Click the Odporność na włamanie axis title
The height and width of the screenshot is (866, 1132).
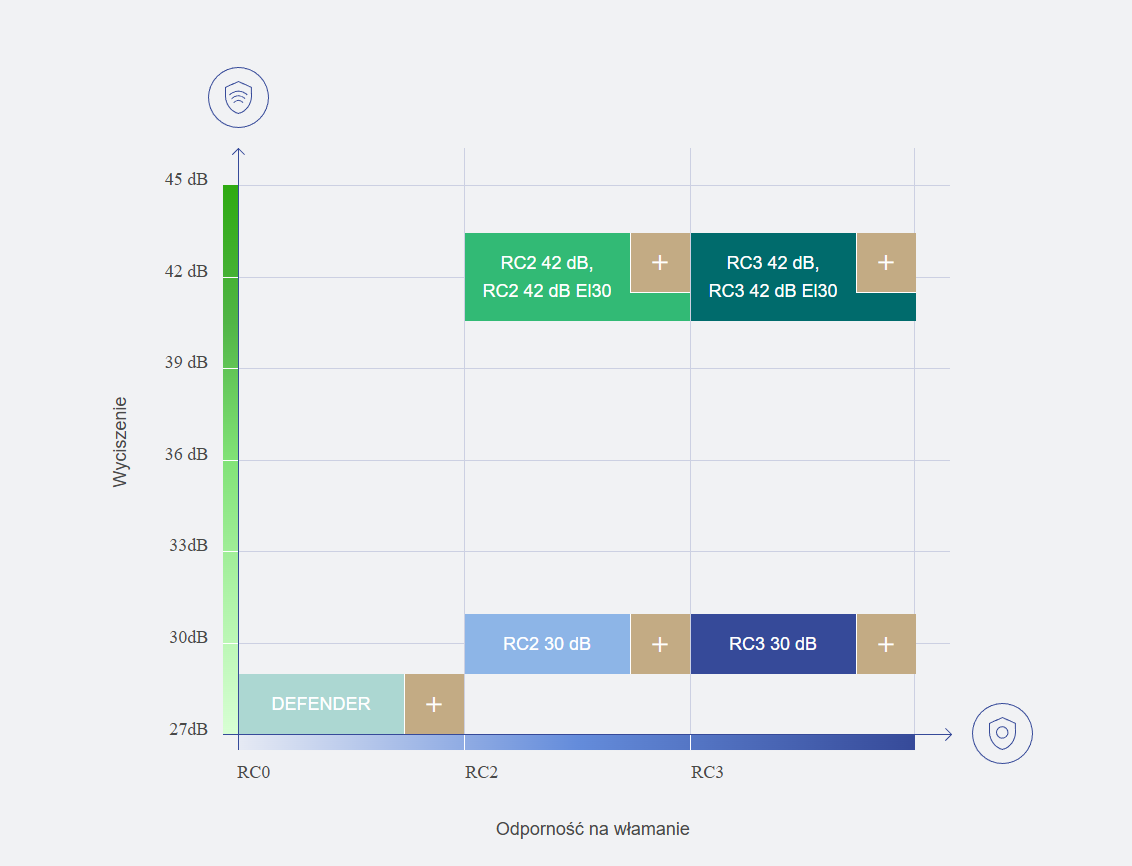coord(593,829)
